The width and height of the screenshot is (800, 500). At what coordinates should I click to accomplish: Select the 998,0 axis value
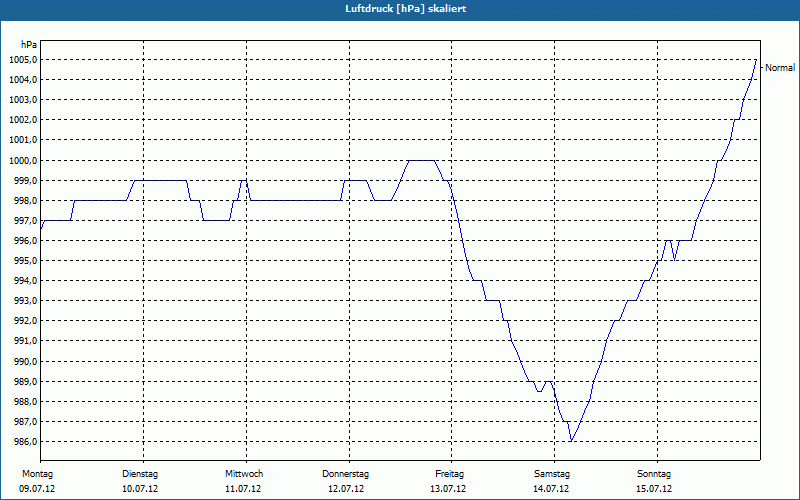pos(26,201)
